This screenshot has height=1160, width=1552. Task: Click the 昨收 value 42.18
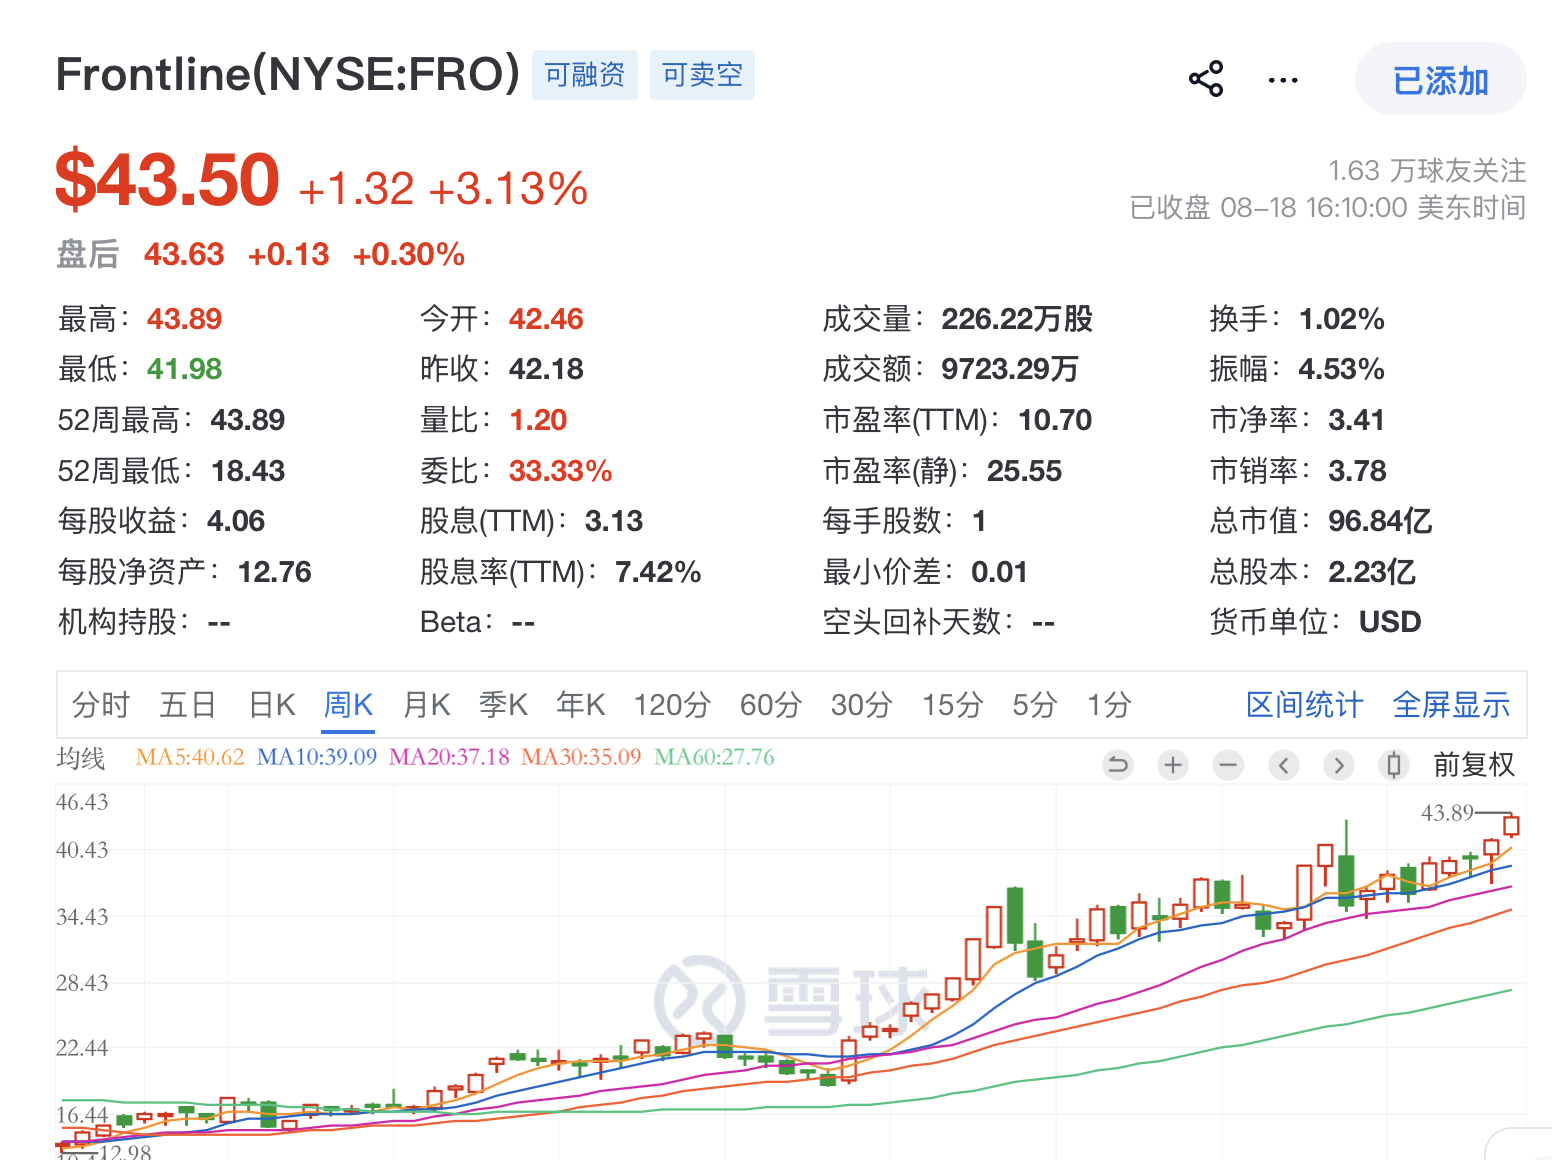(546, 369)
